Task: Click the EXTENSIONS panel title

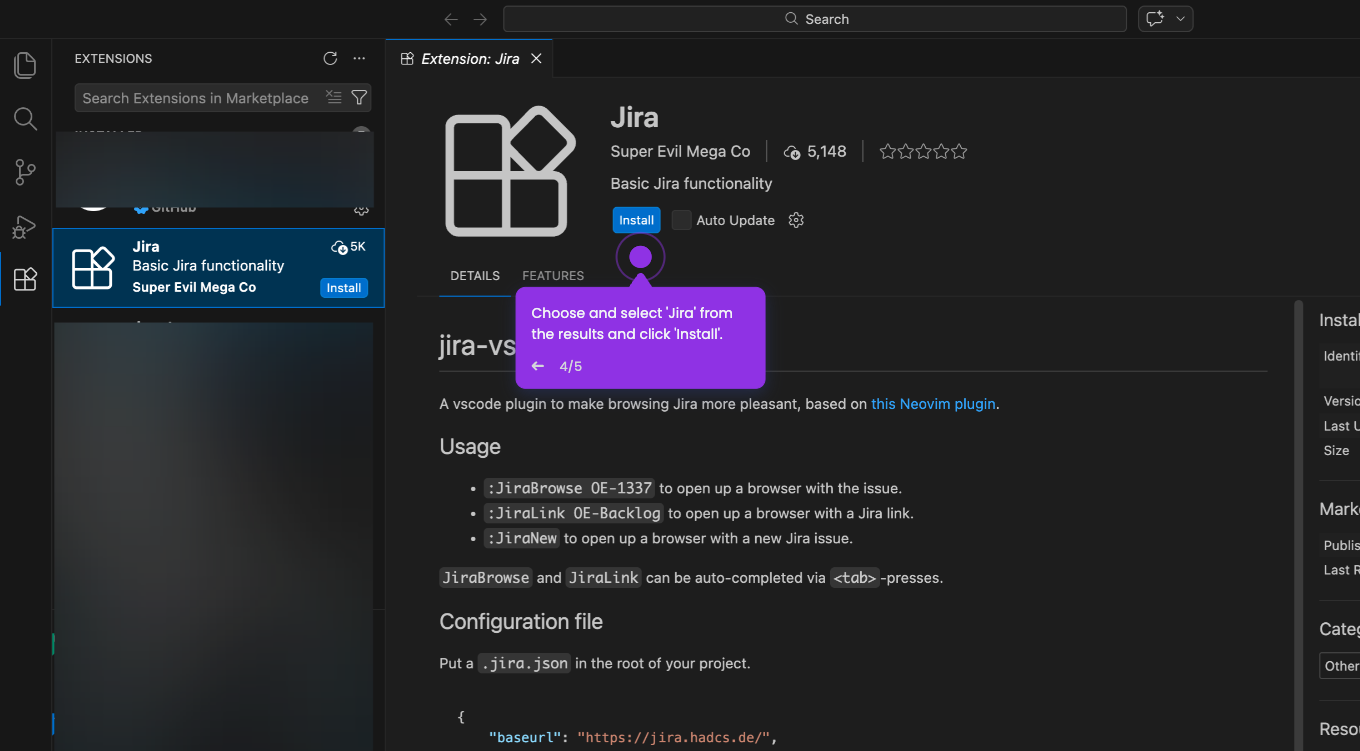Action: coord(113,59)
